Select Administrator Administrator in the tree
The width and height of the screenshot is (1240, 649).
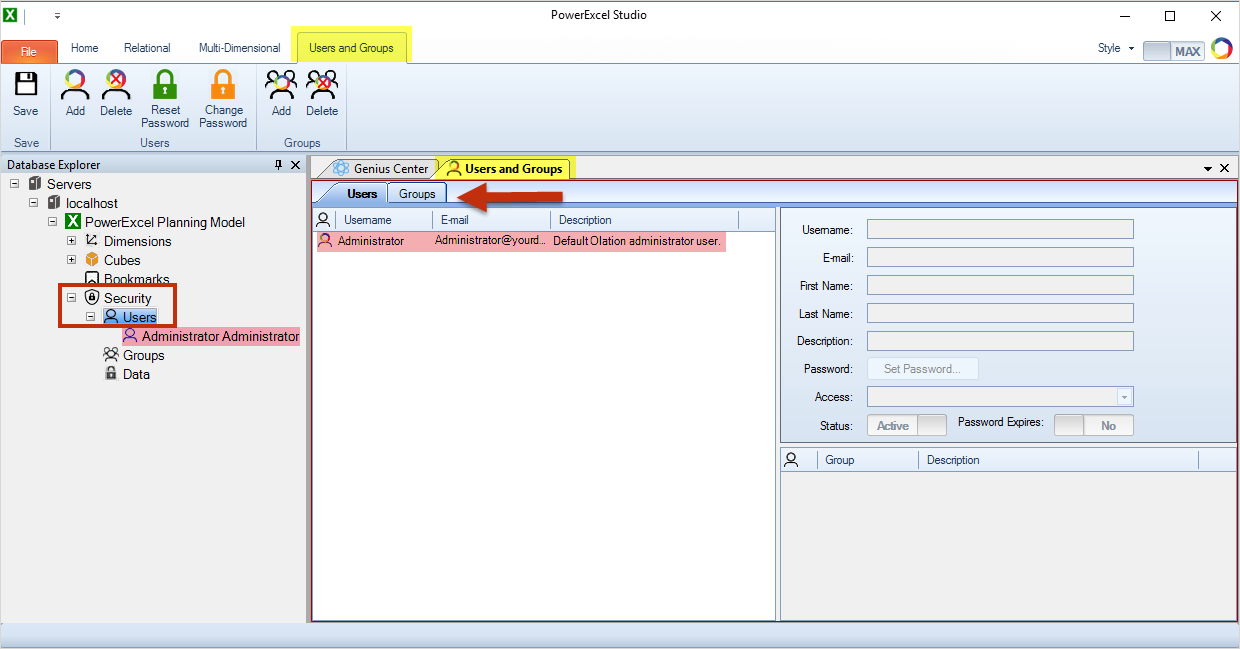220,336
